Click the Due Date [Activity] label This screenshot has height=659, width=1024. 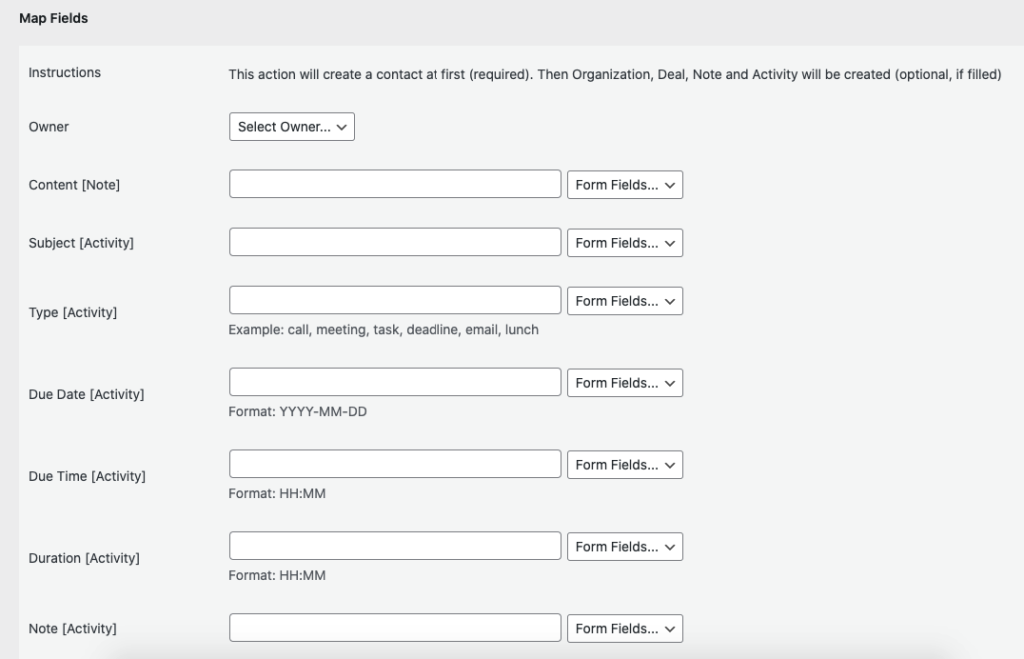click(x=86, y=394)
